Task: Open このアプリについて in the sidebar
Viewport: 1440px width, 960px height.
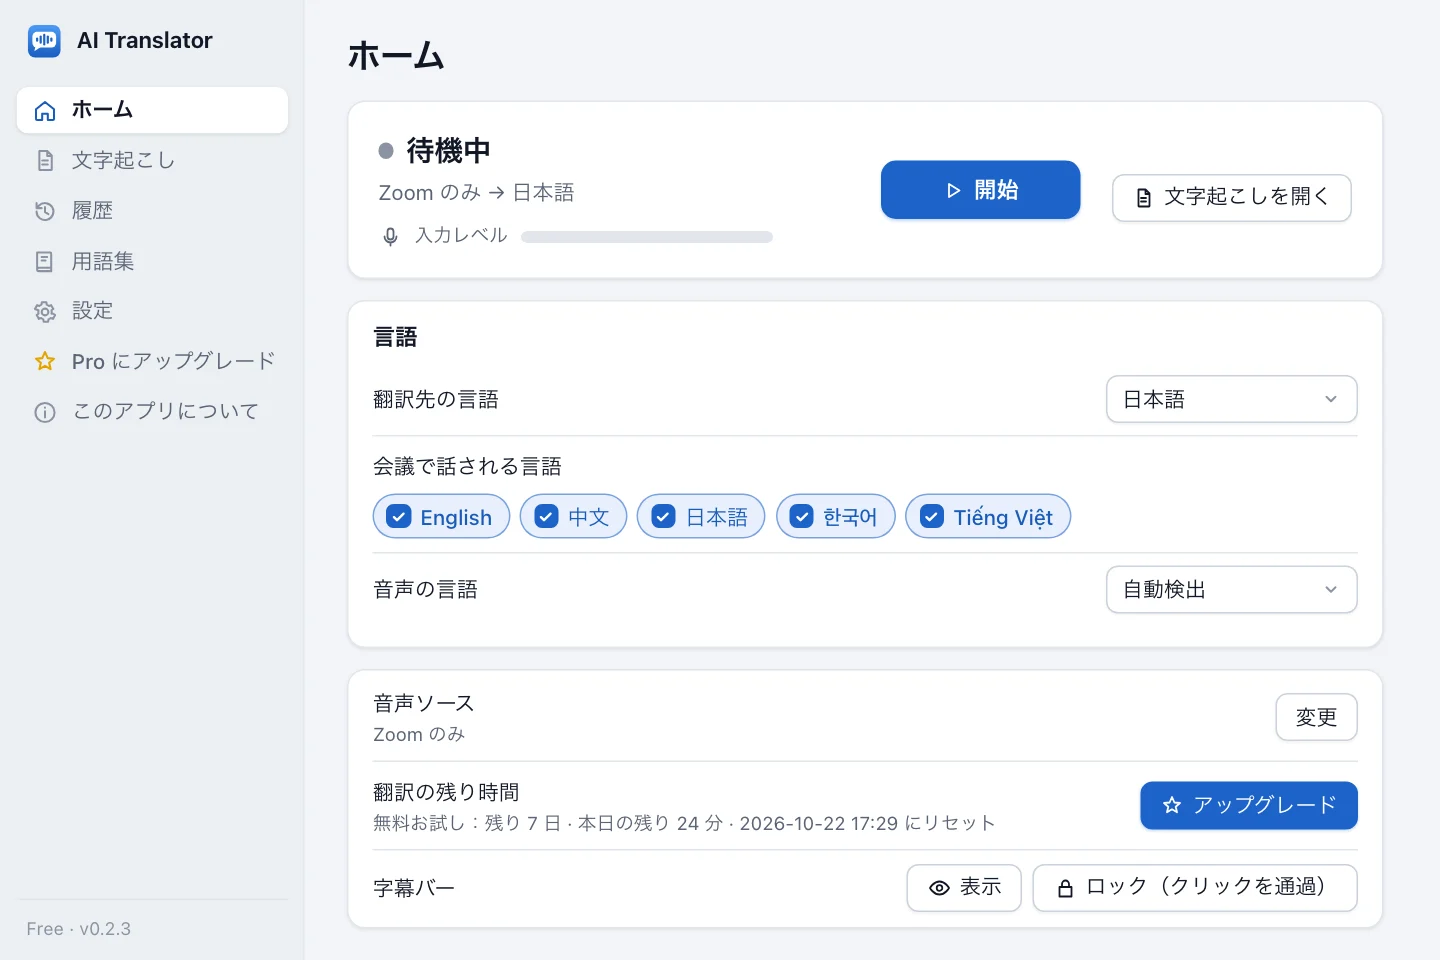Action: (152, 412)
